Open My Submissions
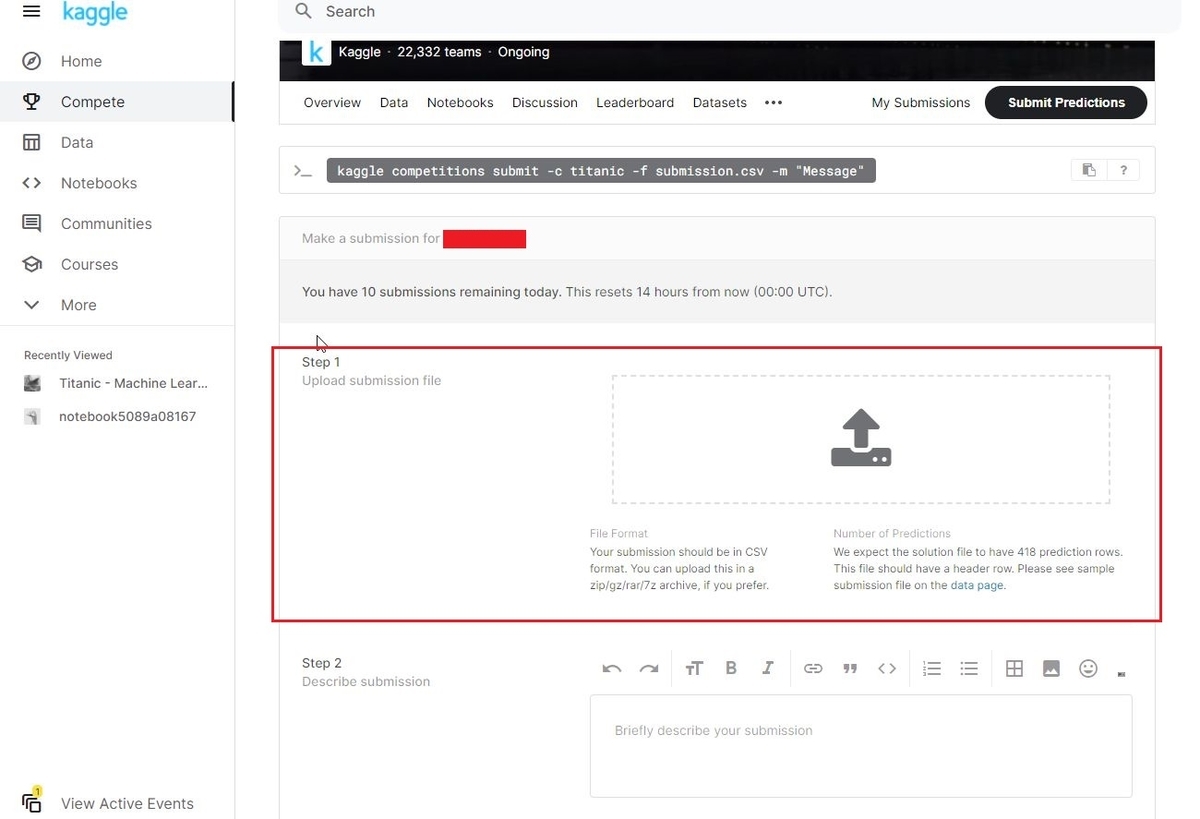 921,103
